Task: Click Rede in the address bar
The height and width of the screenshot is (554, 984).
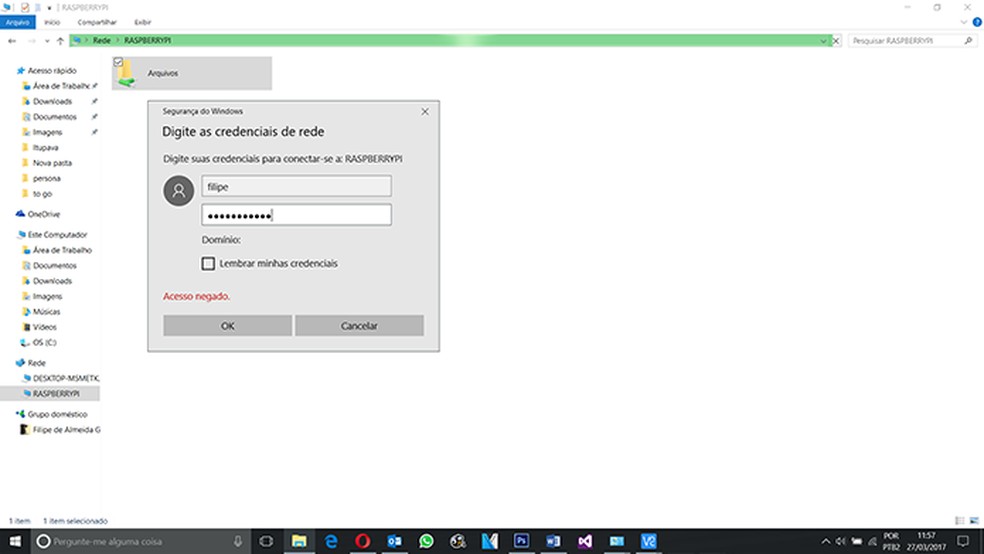Action: pos(102,41)
